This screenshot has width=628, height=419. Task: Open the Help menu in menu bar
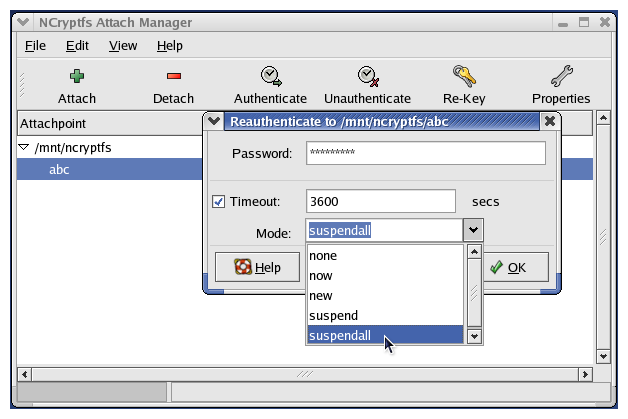tap(170, 46)
